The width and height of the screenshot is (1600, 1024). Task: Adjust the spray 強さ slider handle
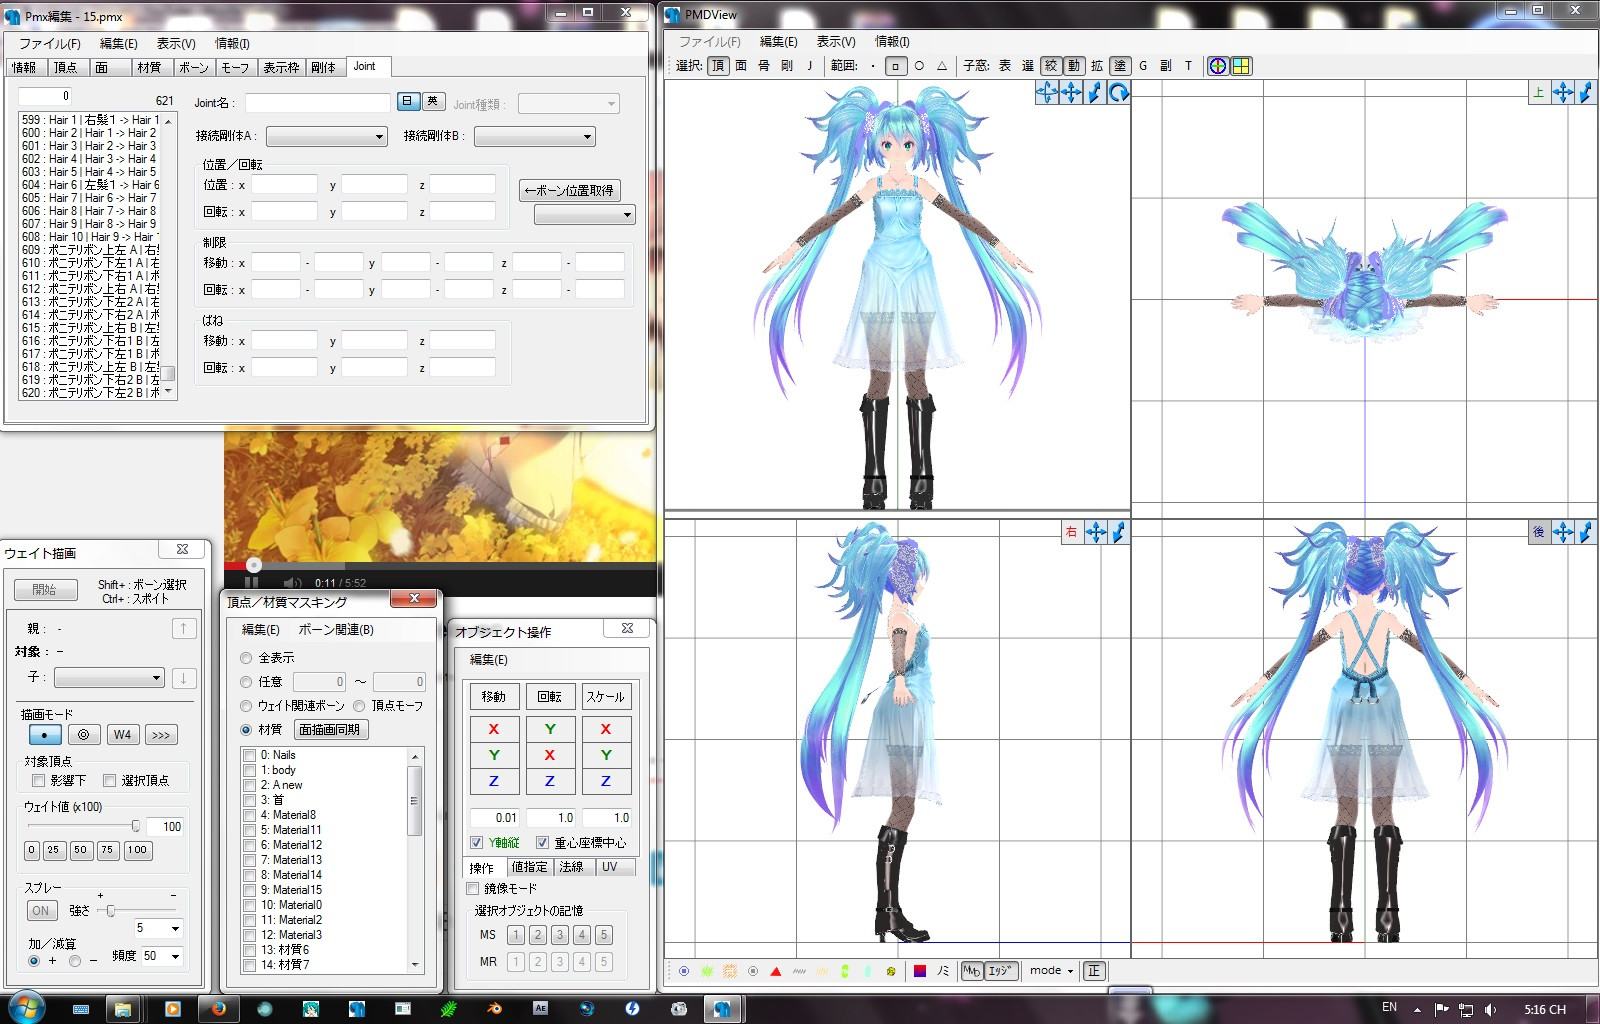(x=111, y=911)
